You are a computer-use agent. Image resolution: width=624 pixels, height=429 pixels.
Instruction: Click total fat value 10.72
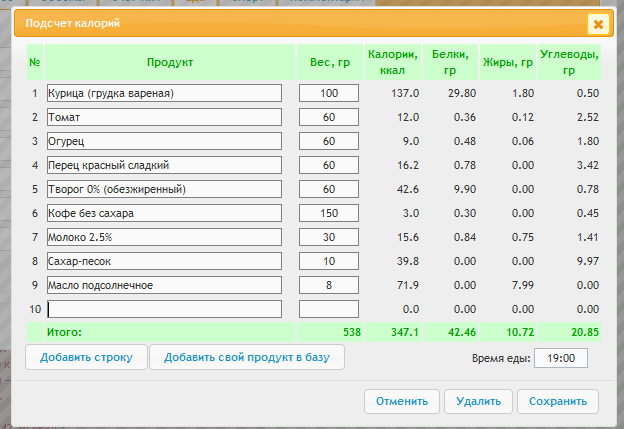pos(520,332)
